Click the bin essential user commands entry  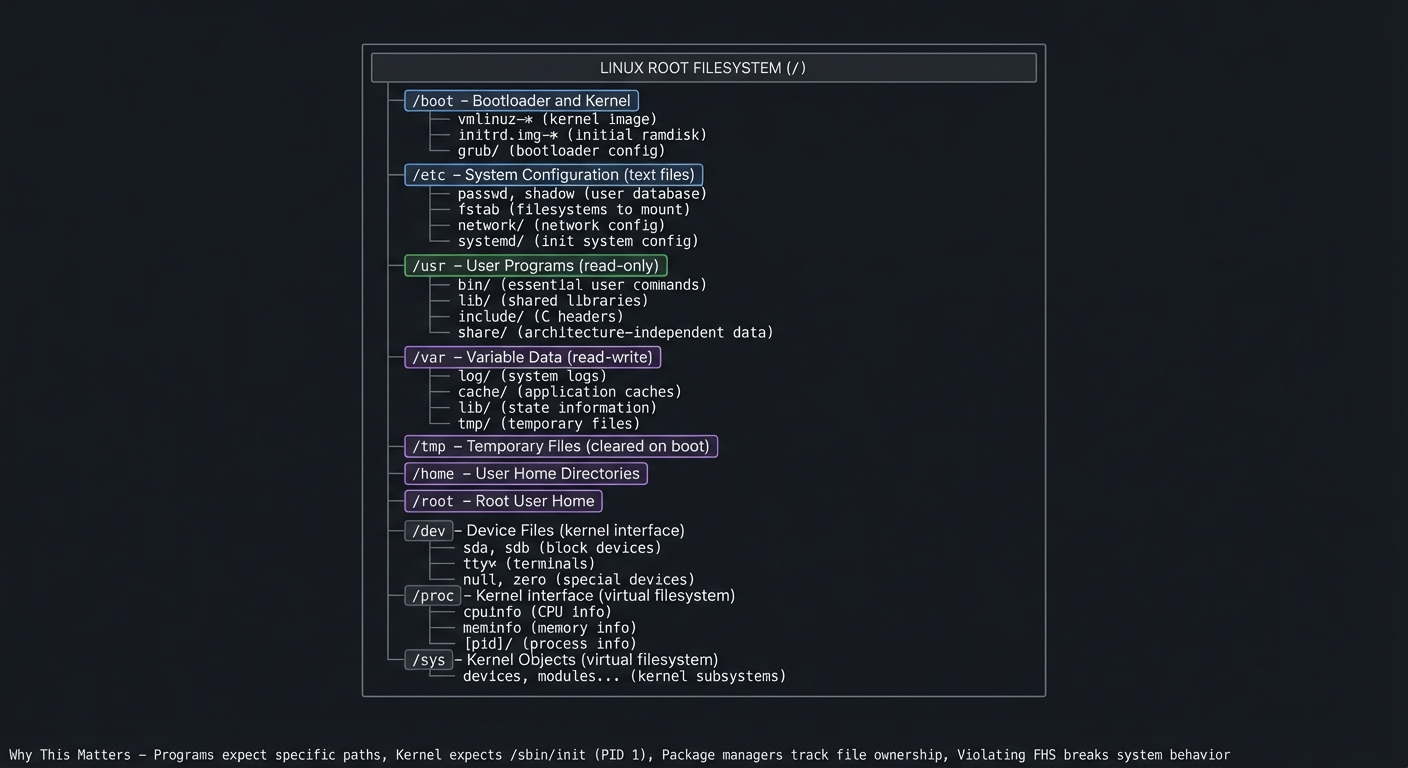[582, 284]
